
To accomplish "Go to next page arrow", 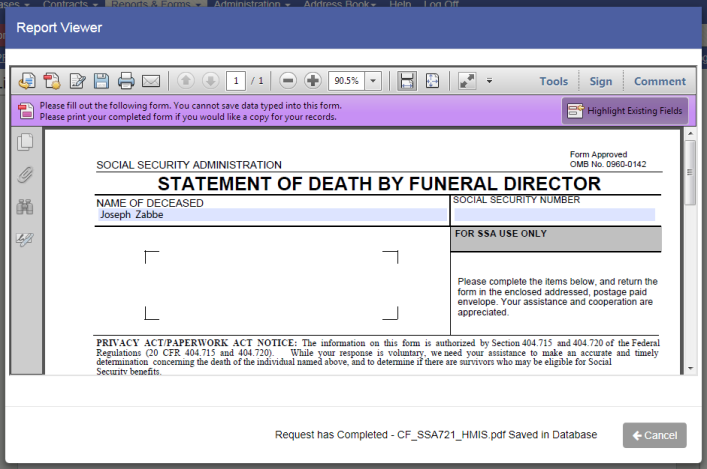I will click(210, 81).
